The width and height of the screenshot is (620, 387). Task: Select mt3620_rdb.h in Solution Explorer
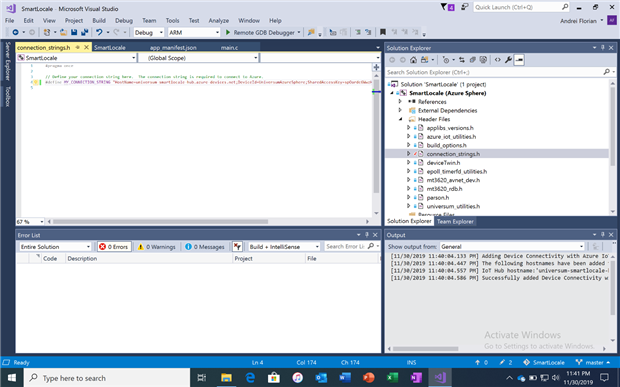[x=444, y=189]
